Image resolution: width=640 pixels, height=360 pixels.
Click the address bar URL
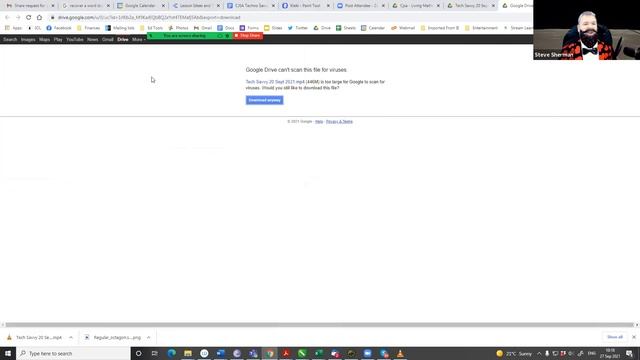(149, 18)
